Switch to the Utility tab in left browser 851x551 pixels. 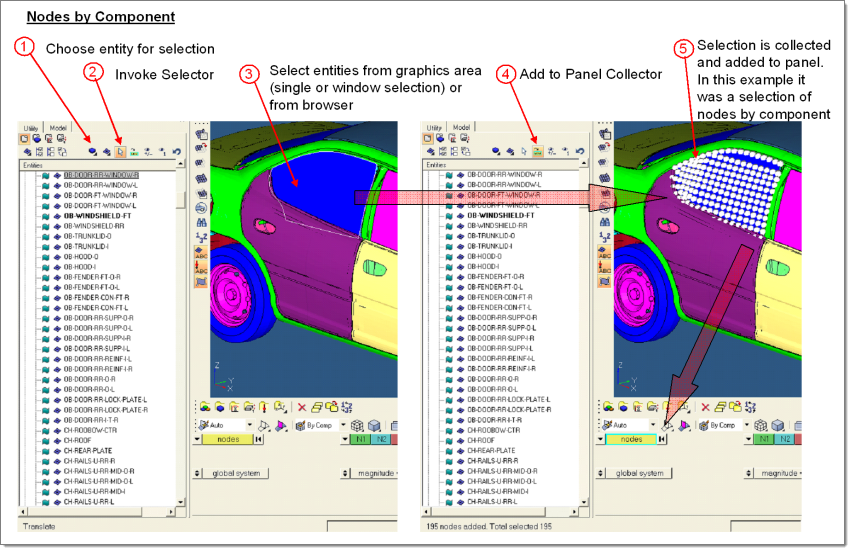[32, 128]
